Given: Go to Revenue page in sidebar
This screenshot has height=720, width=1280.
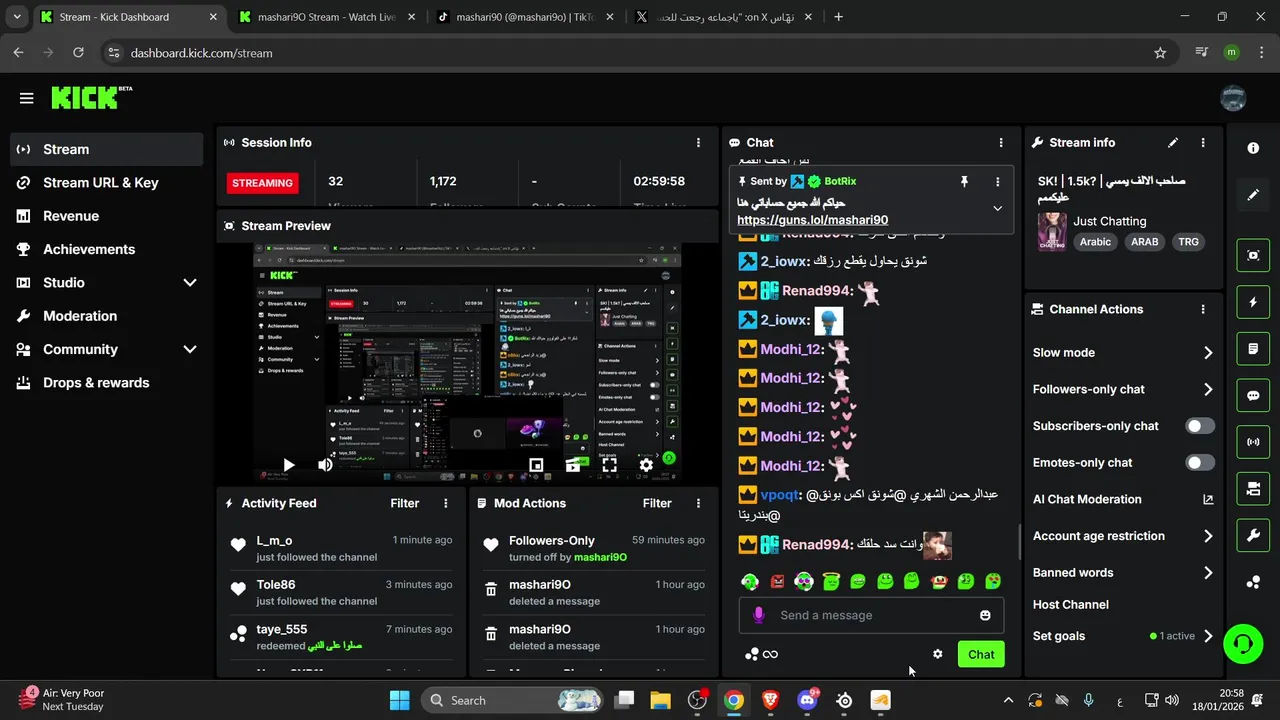Looking at the screenshot, I should 106,216.
